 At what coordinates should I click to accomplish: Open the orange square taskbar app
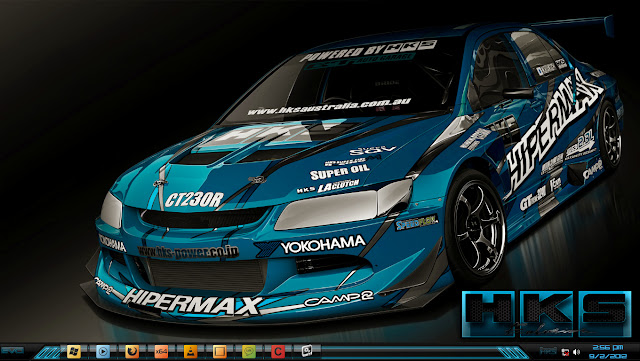click(220, 351)
